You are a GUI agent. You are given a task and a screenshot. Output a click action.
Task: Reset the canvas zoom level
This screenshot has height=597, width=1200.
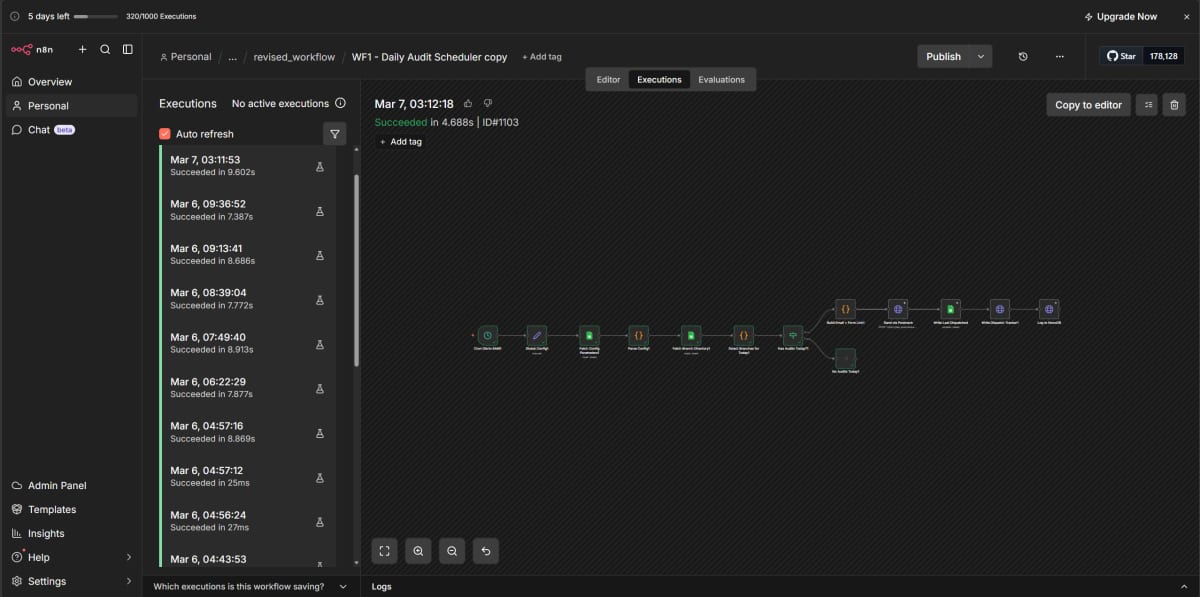[486, 551]
